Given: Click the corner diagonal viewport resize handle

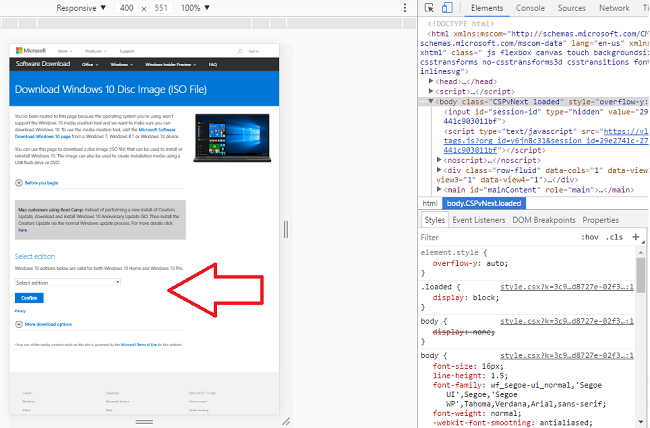Looking at the screenshot, I should click(x=286, y=421).
